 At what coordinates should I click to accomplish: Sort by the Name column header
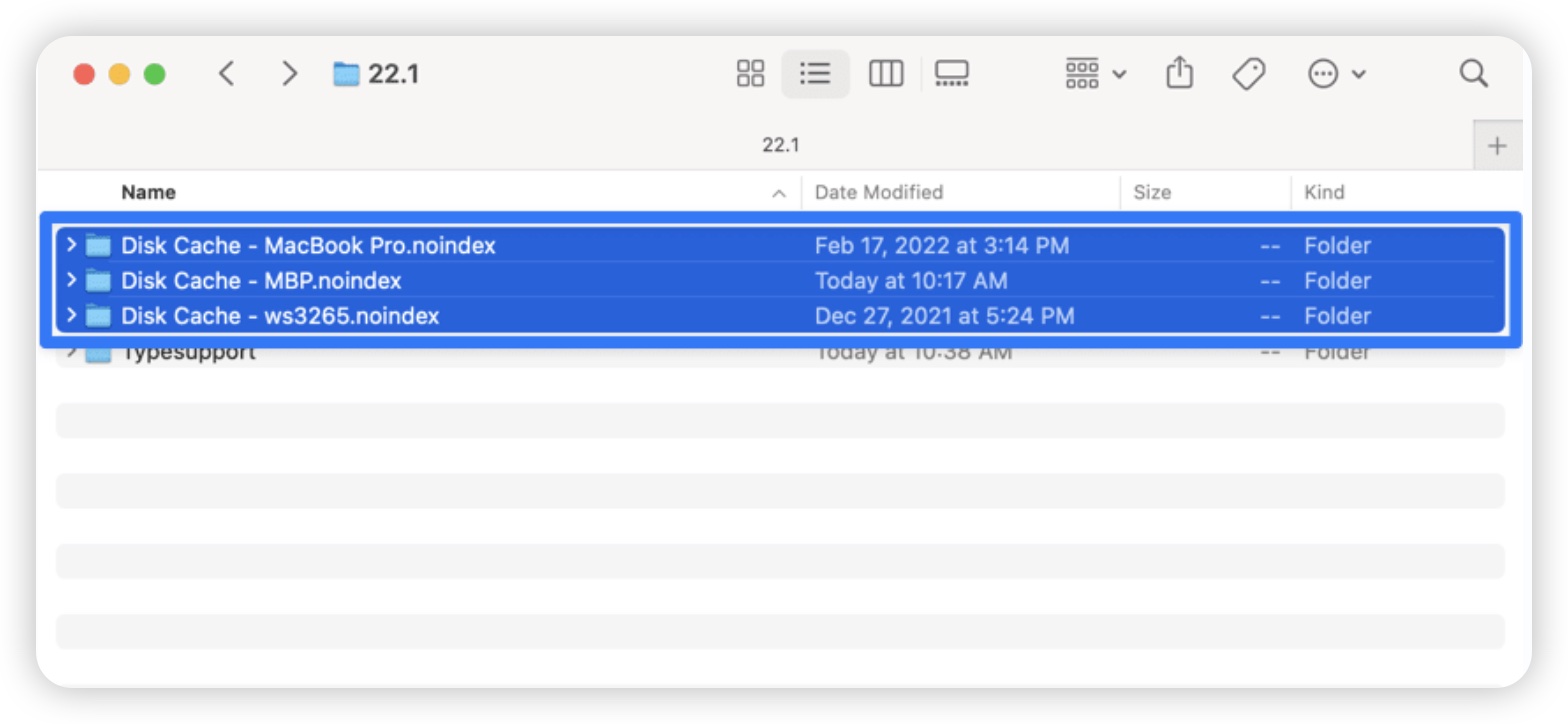pyautogui.click(x=148, y=192)
